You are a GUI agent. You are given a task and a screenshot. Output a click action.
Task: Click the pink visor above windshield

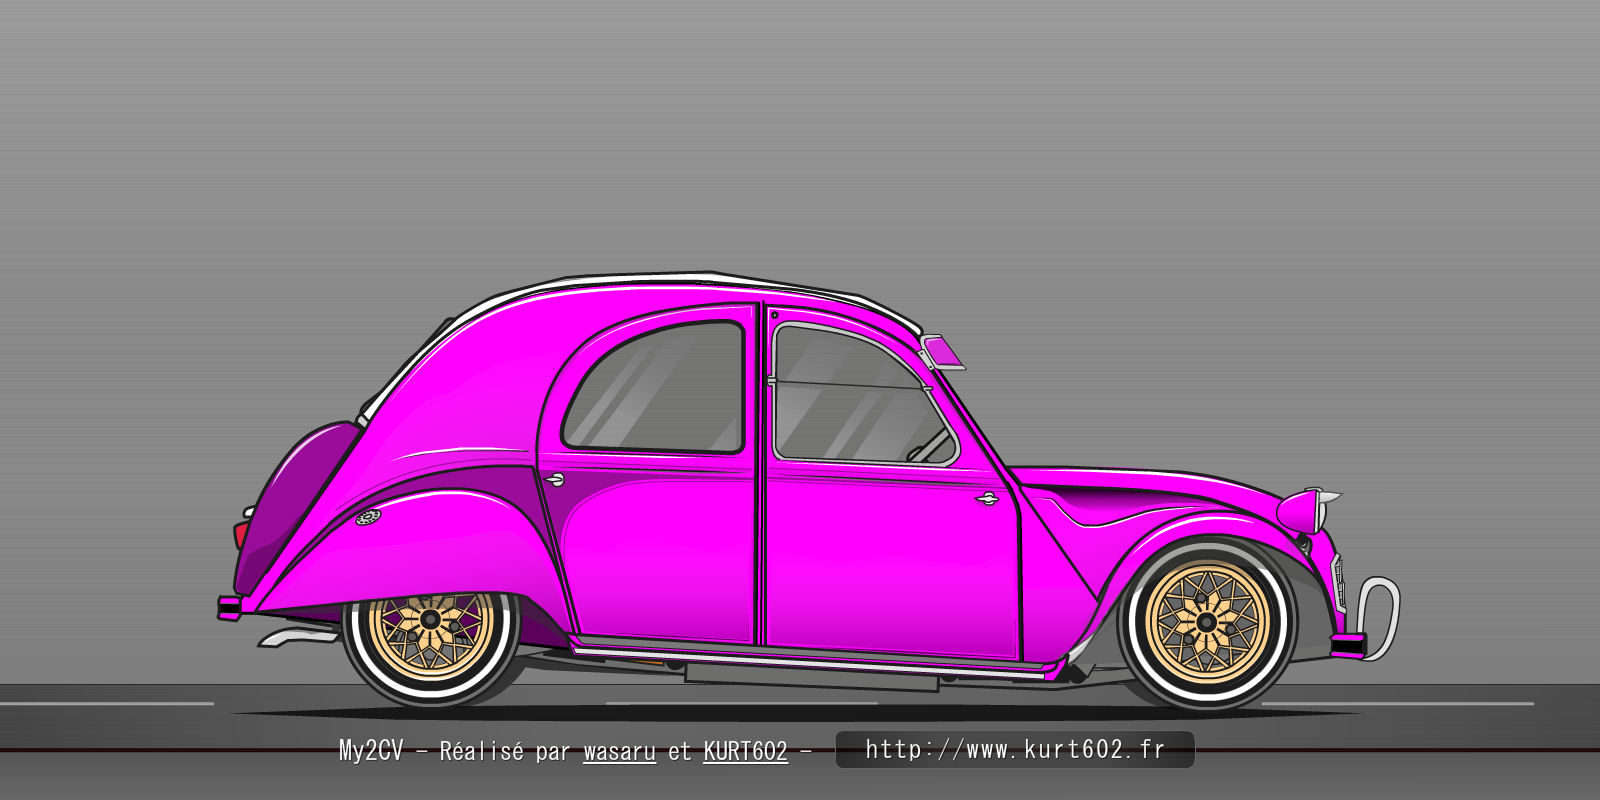[x=942, y=351]
